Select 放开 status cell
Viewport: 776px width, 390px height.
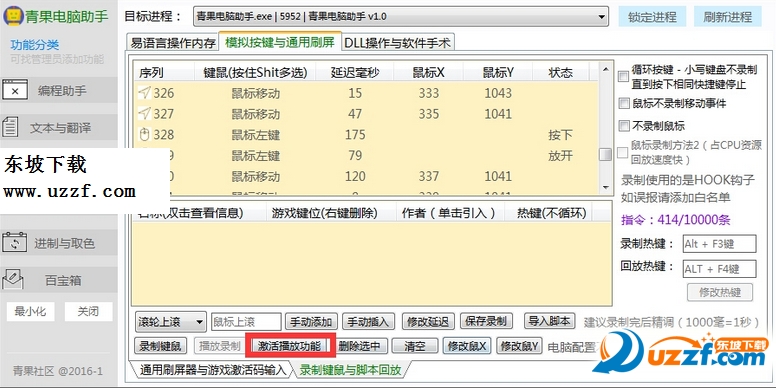pyautogui.click(x=560, y=155)
